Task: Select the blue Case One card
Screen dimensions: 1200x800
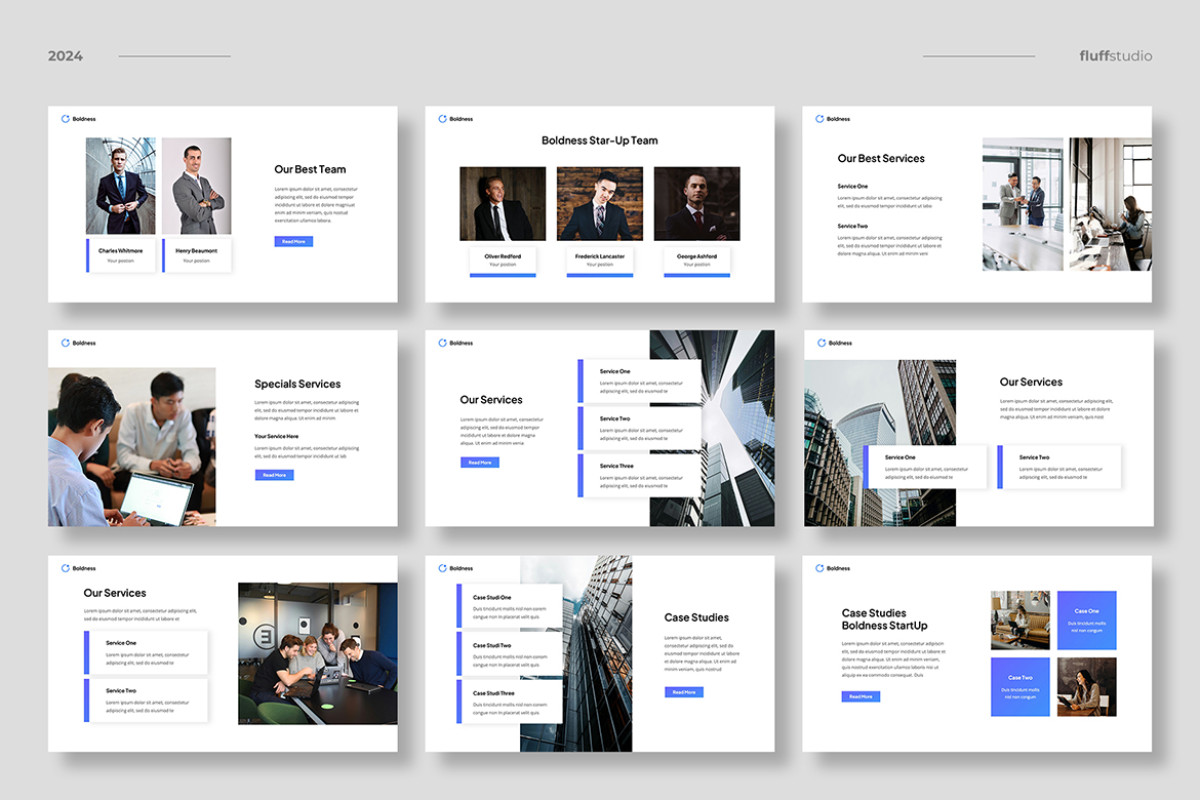Action: pyautogui.click(x=1086, y=619)
